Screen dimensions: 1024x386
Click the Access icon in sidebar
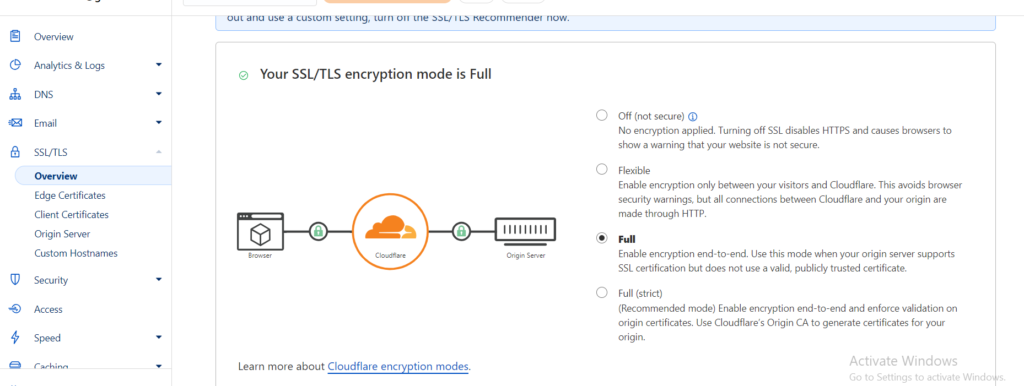15,309
